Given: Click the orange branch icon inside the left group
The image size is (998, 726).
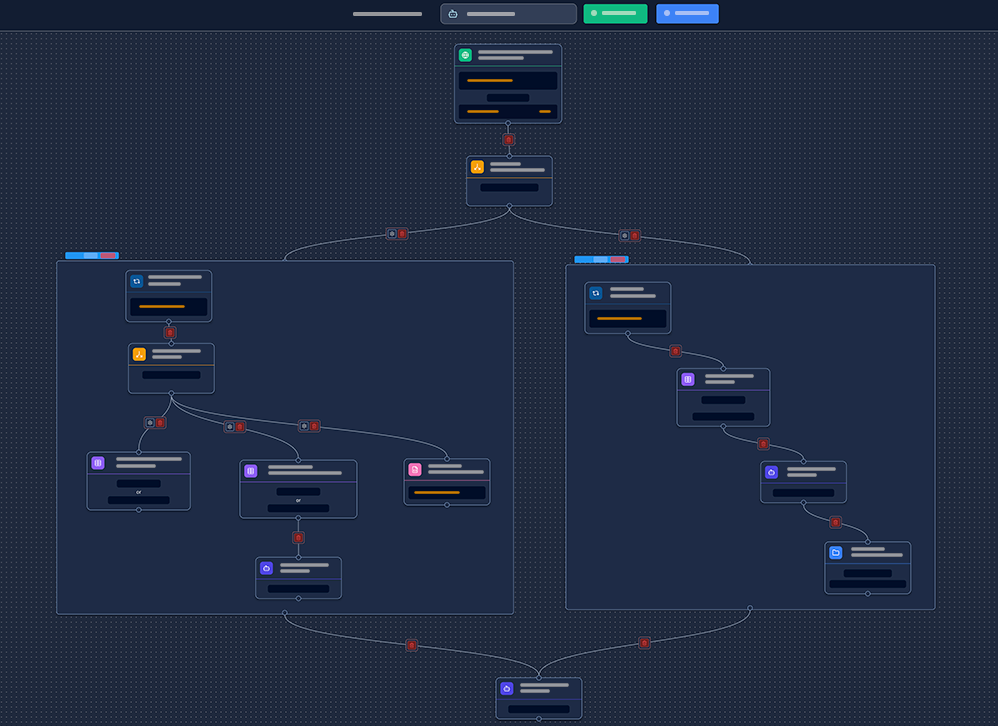Looking at the screenshot, I should pos(139,354).
